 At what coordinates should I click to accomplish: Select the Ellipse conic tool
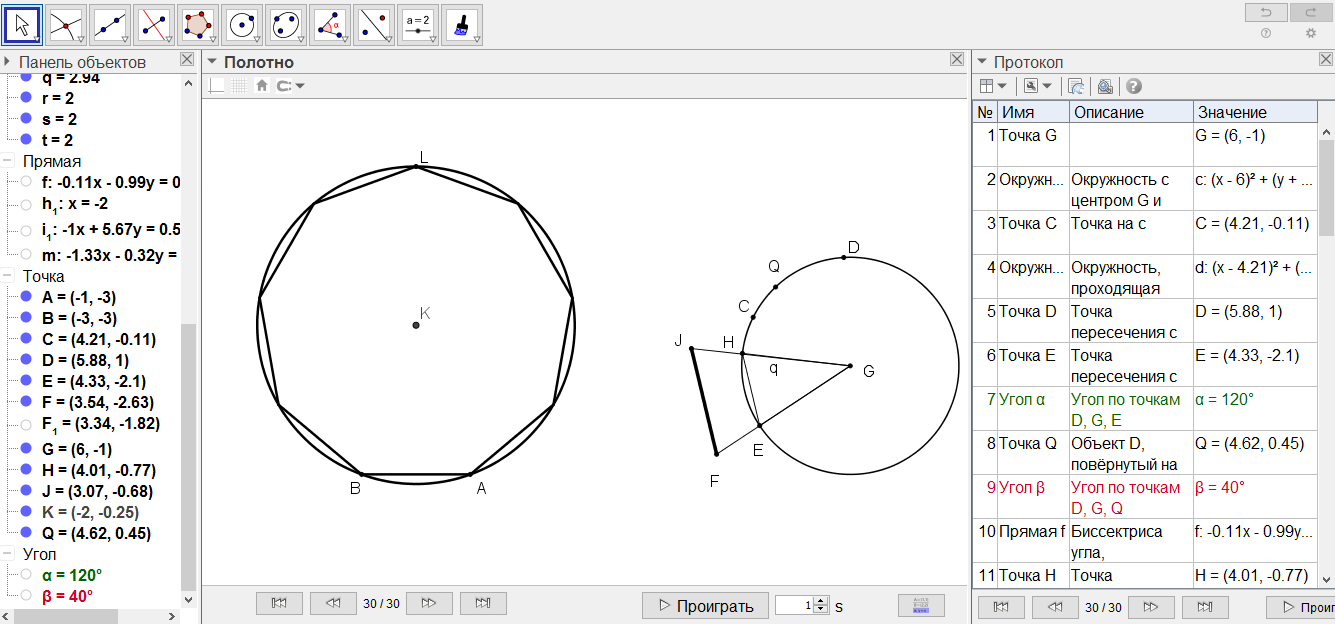(284, 24)
